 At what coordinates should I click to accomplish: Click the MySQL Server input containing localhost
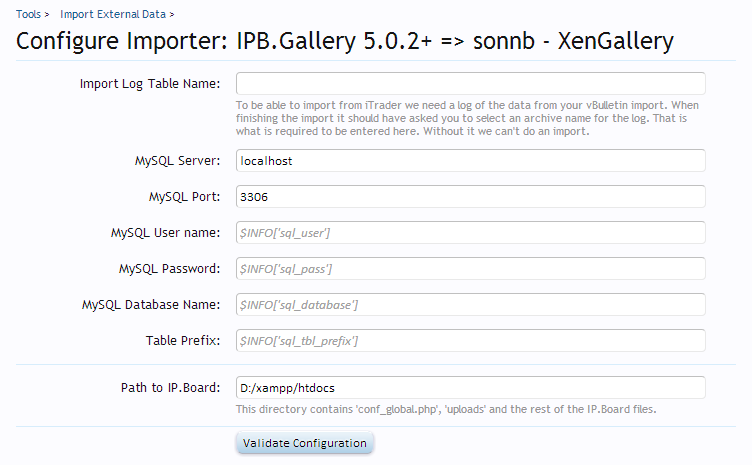pos(470,161)
